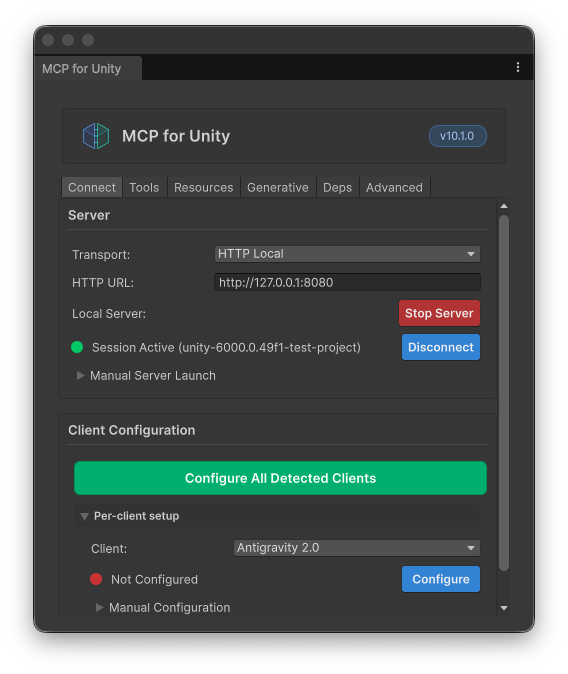The height and width of the screenshot is (674, 568).
Task: Configure the selected Antigravity 2.0 client
Action: 441,579
